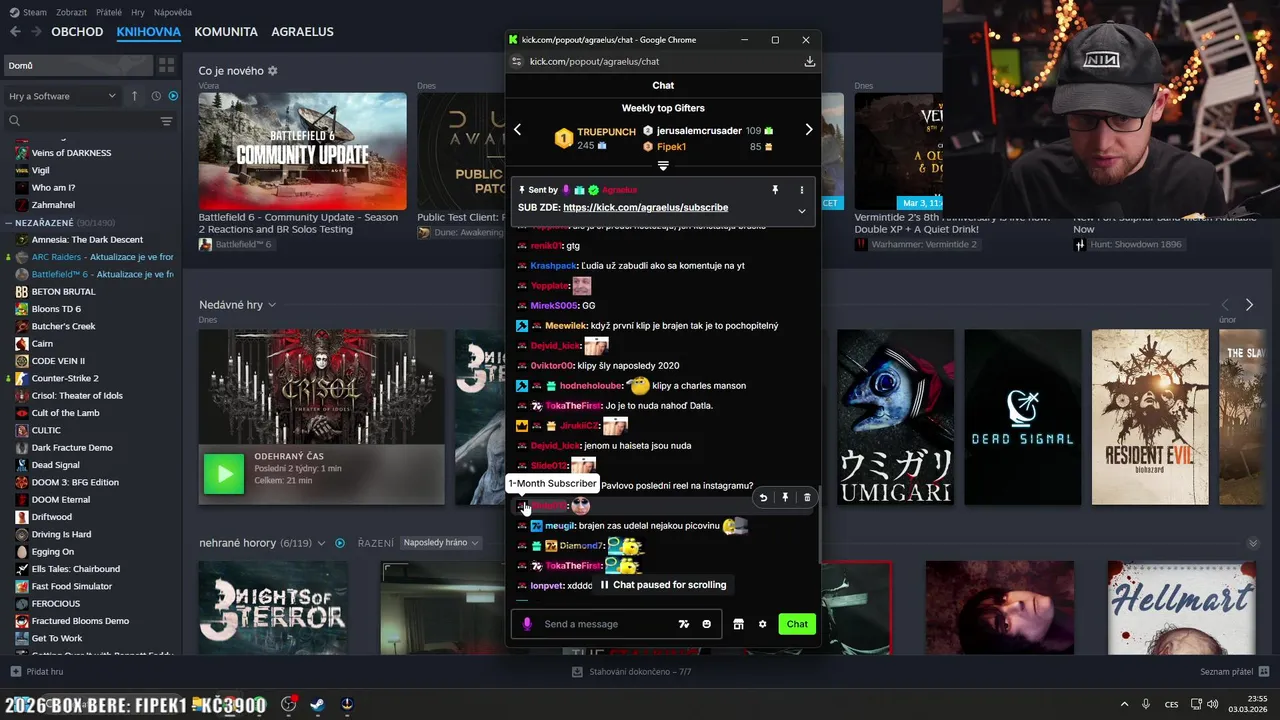Resume chat via Chat paused for scrolling
This screenshot has height=720, width=1280.
click(x=663, y=585)
